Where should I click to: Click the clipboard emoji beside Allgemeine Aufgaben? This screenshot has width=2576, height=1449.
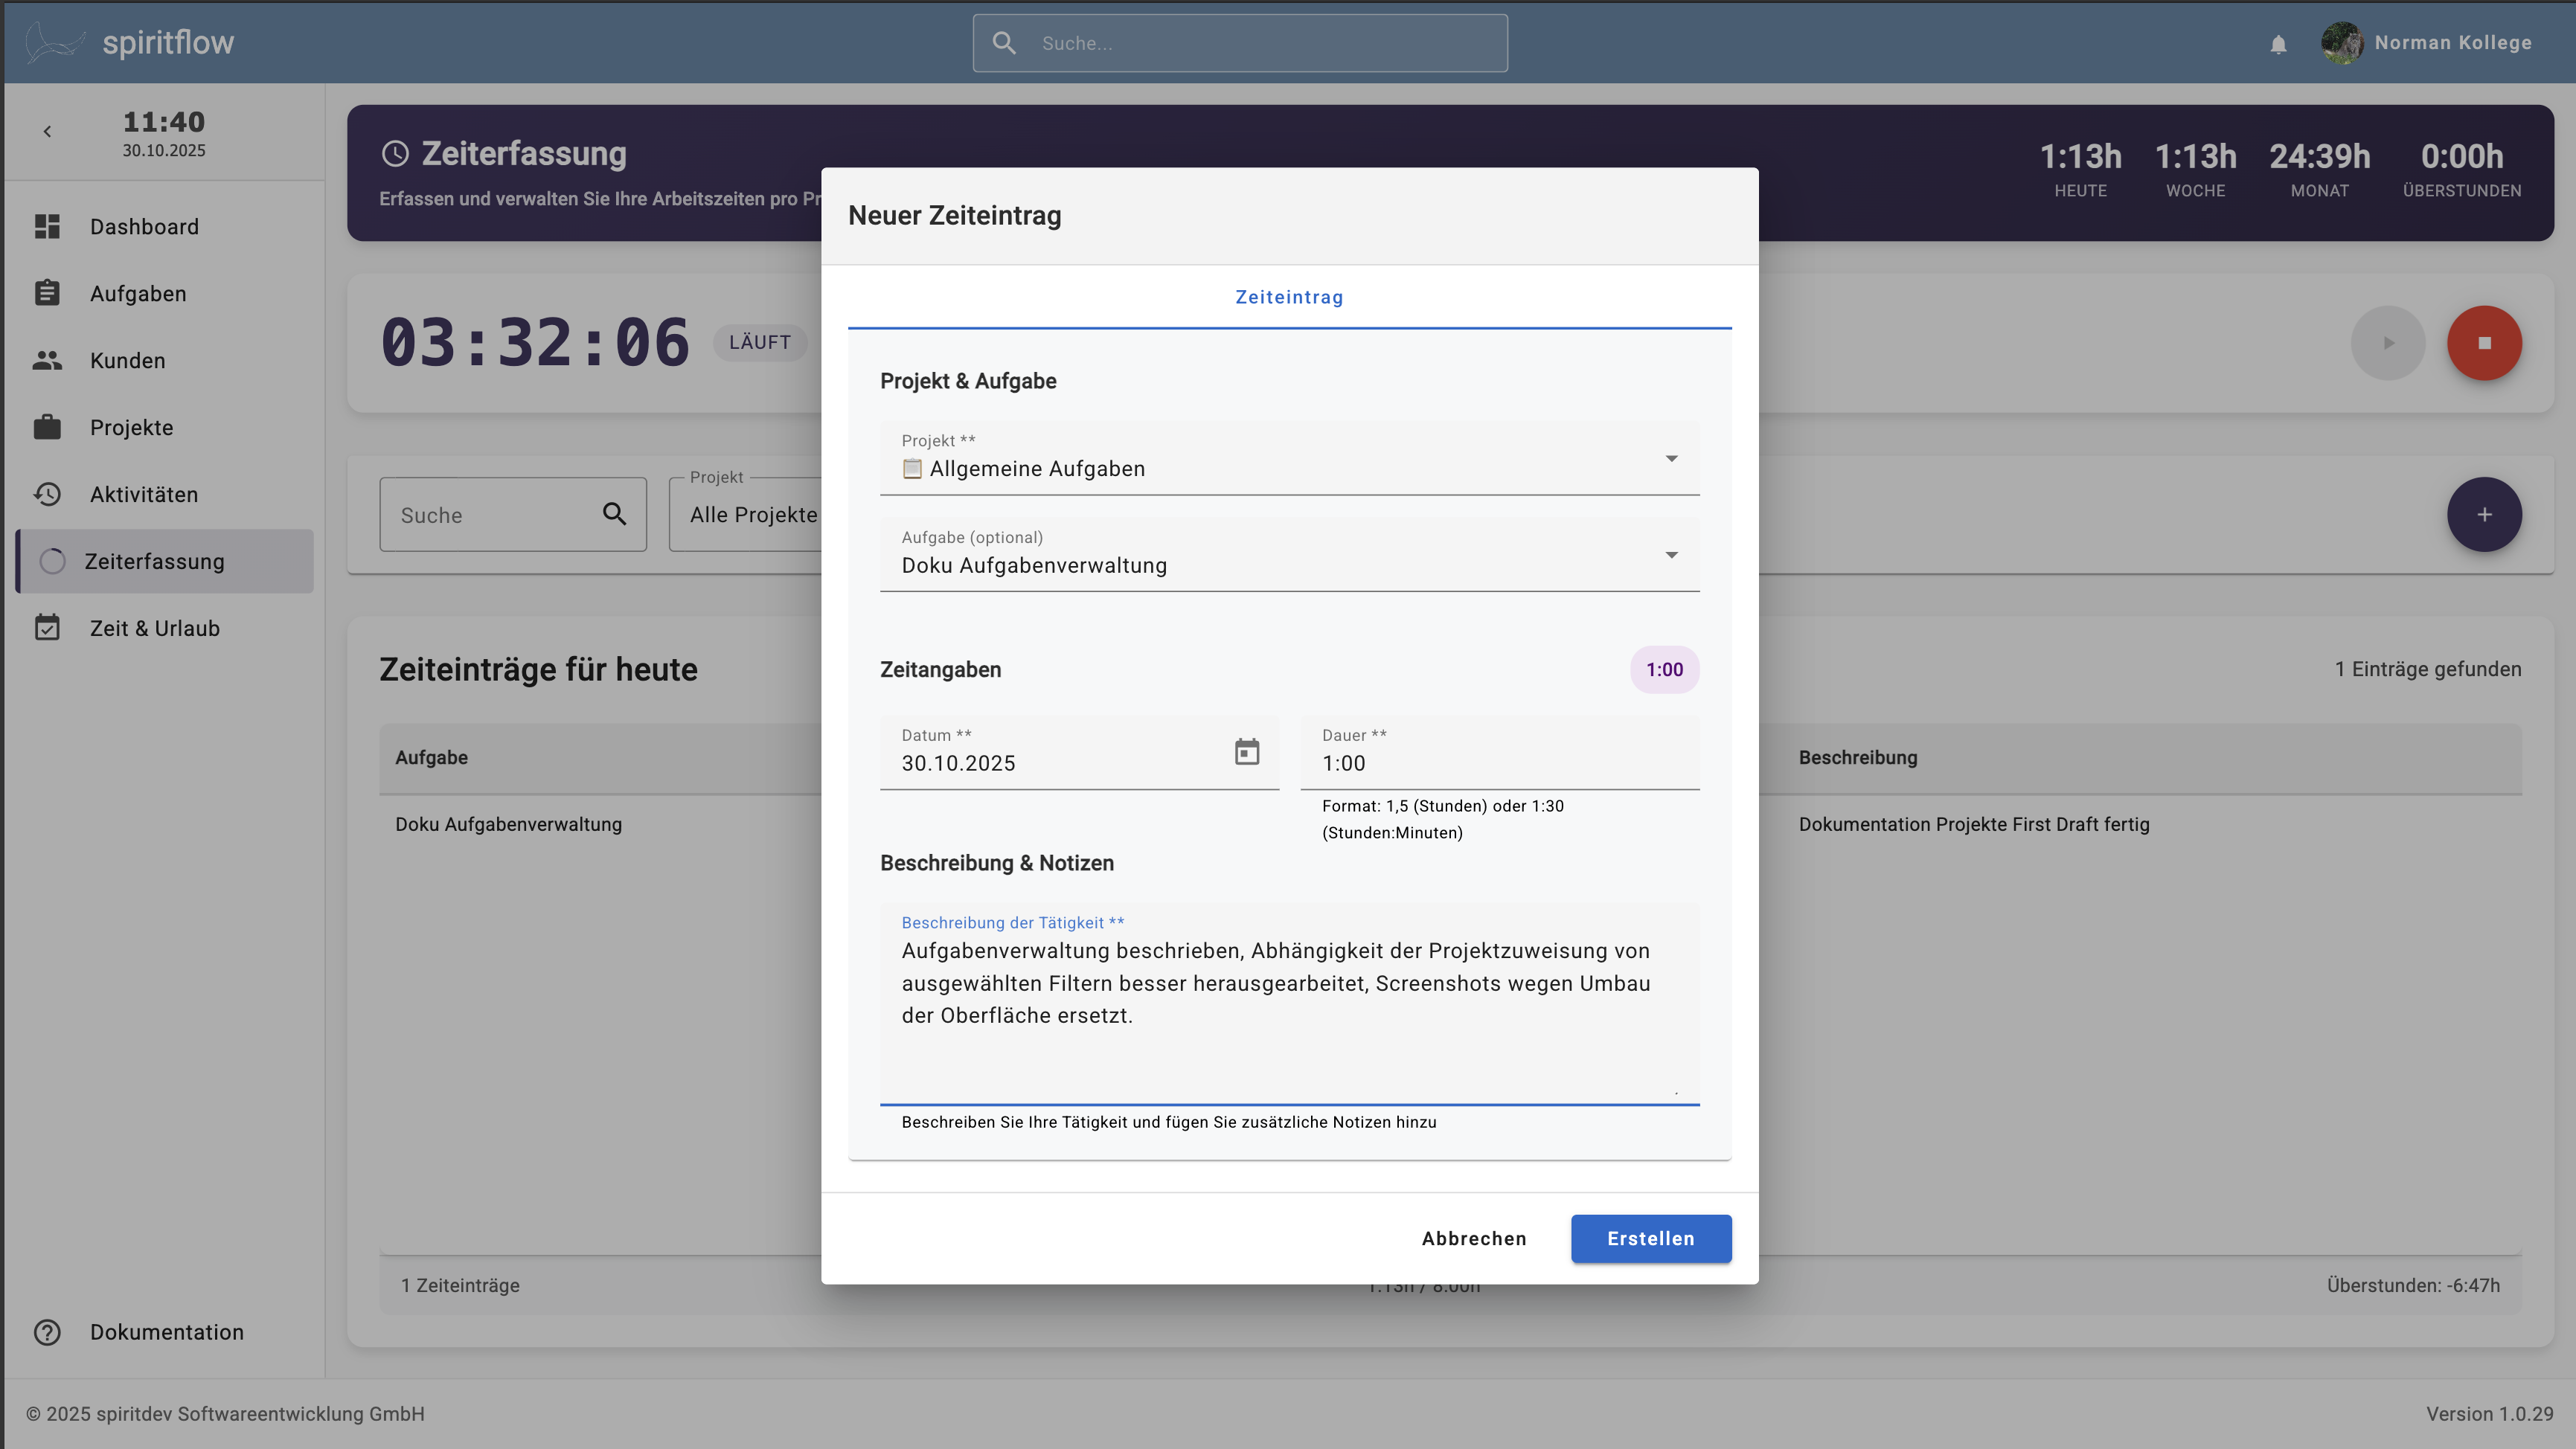(912, 468)
